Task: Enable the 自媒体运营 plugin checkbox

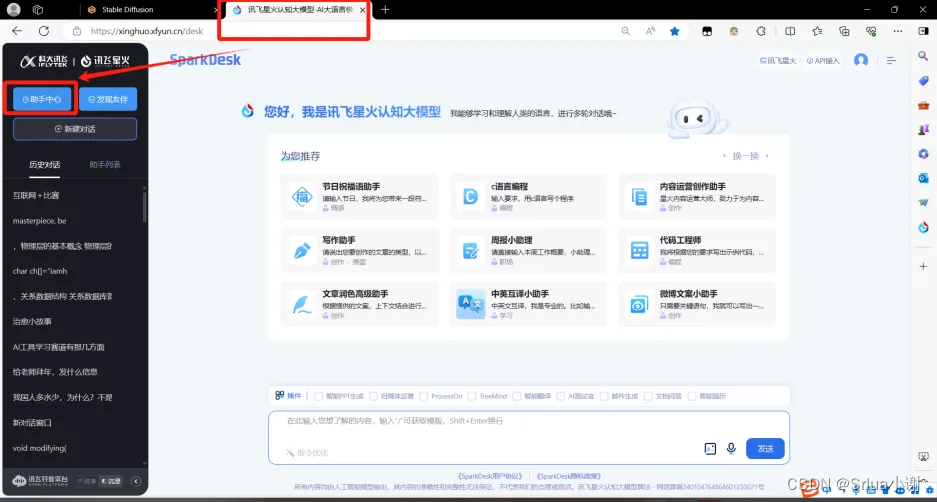Action: (373, 396)
